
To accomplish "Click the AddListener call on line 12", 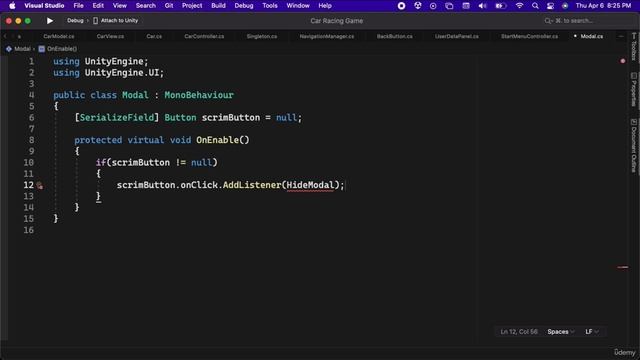I will point(252,185).
